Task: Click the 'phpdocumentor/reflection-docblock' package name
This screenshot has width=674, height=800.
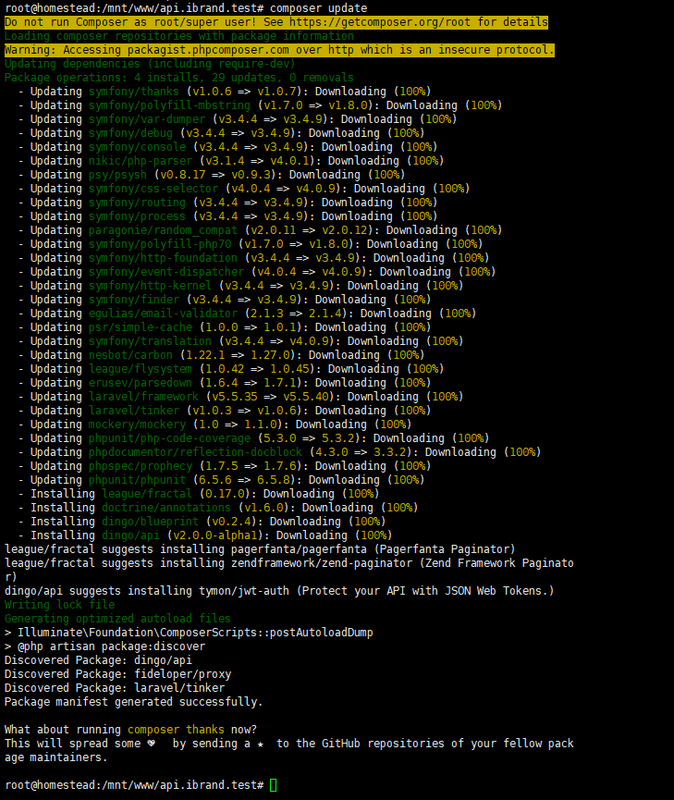Action: [x=195, y=452]
